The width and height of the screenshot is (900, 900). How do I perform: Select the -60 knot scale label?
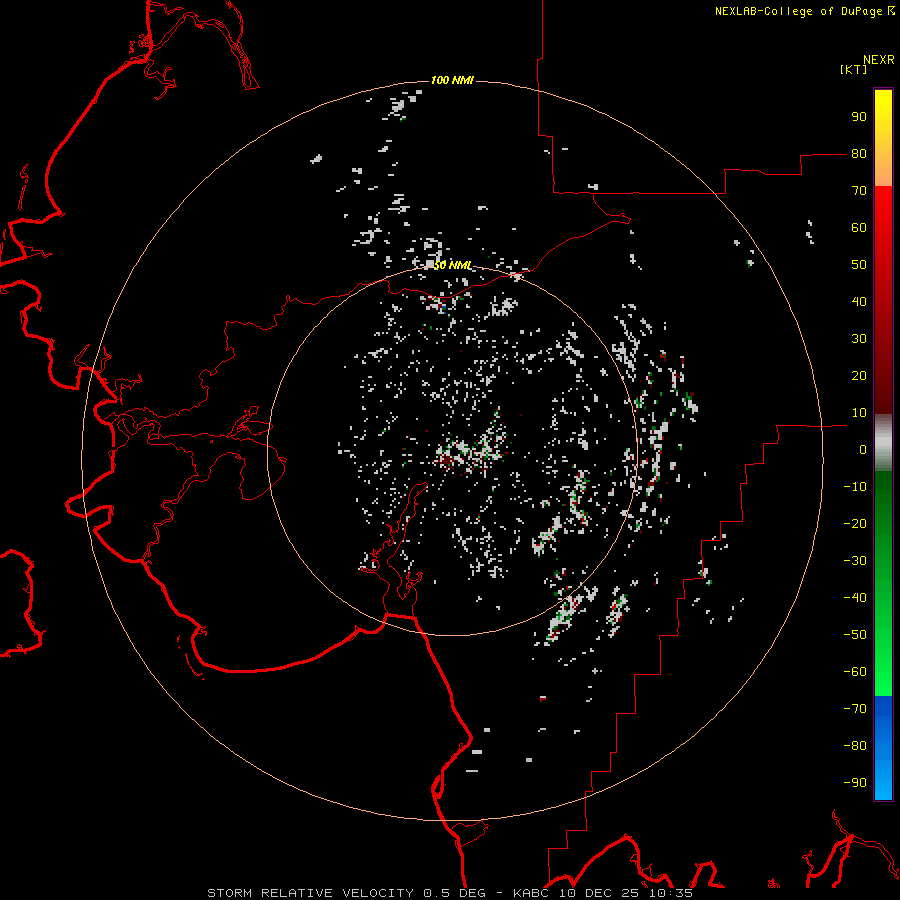855,672
